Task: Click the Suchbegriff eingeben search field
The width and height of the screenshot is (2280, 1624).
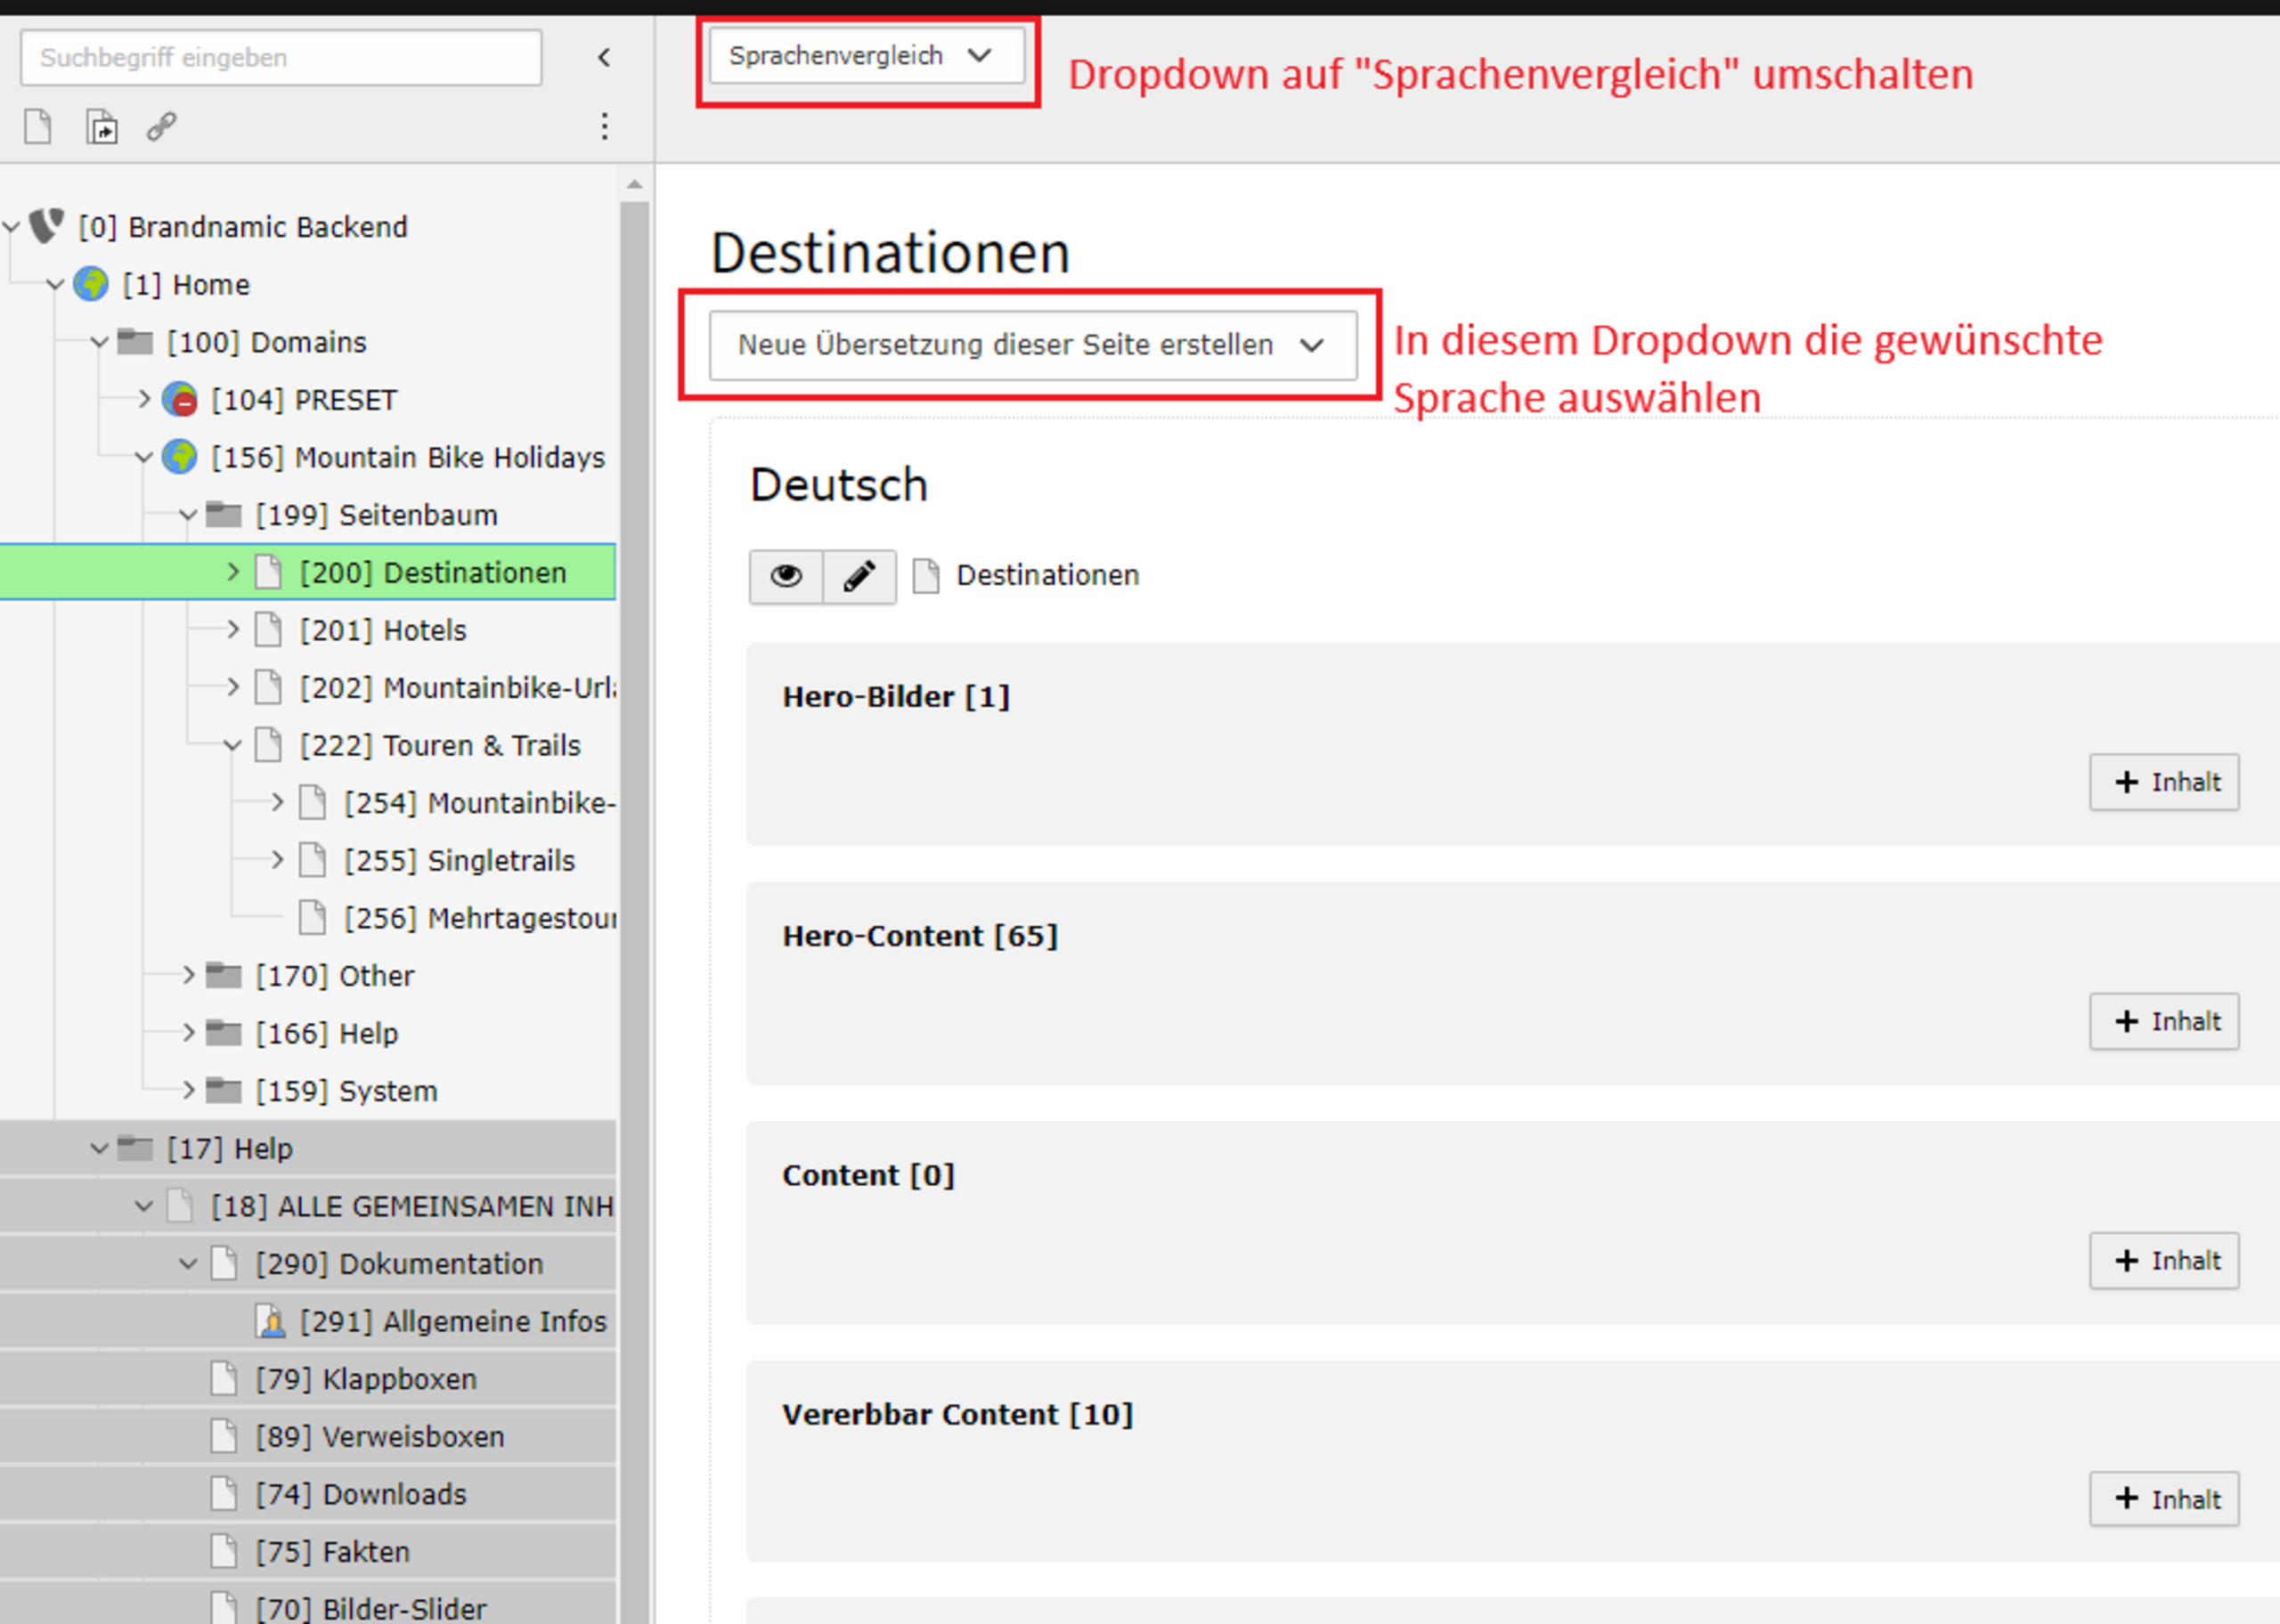Action: click(x=281, y=57)
